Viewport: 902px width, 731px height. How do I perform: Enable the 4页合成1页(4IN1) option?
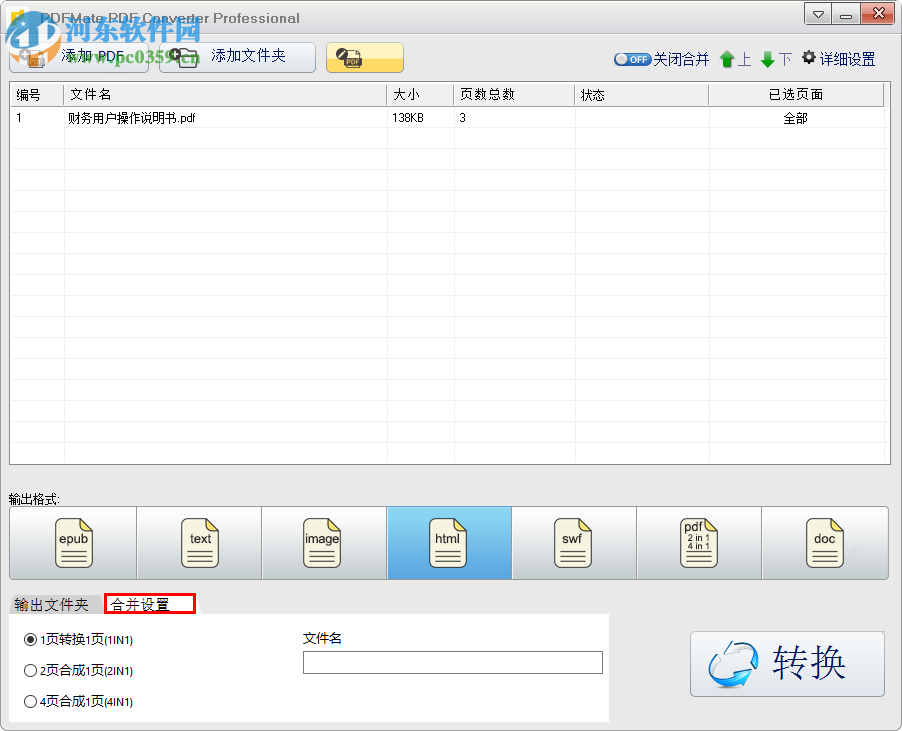pos(31,702)
